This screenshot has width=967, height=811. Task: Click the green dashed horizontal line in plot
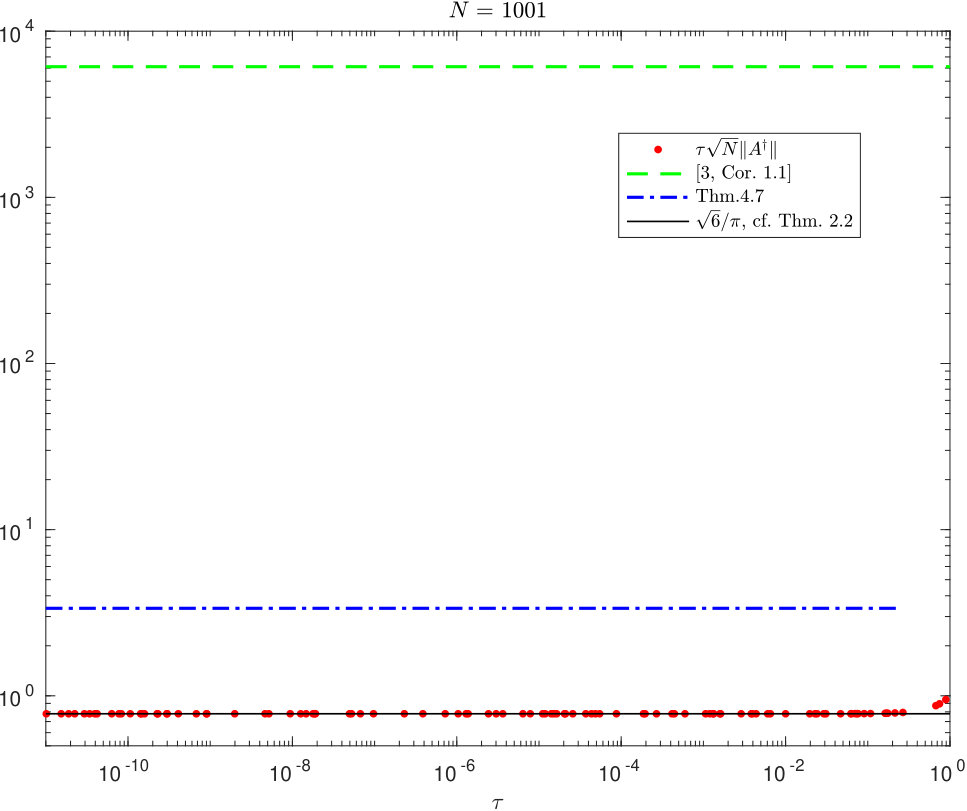(x=498, y=67)
